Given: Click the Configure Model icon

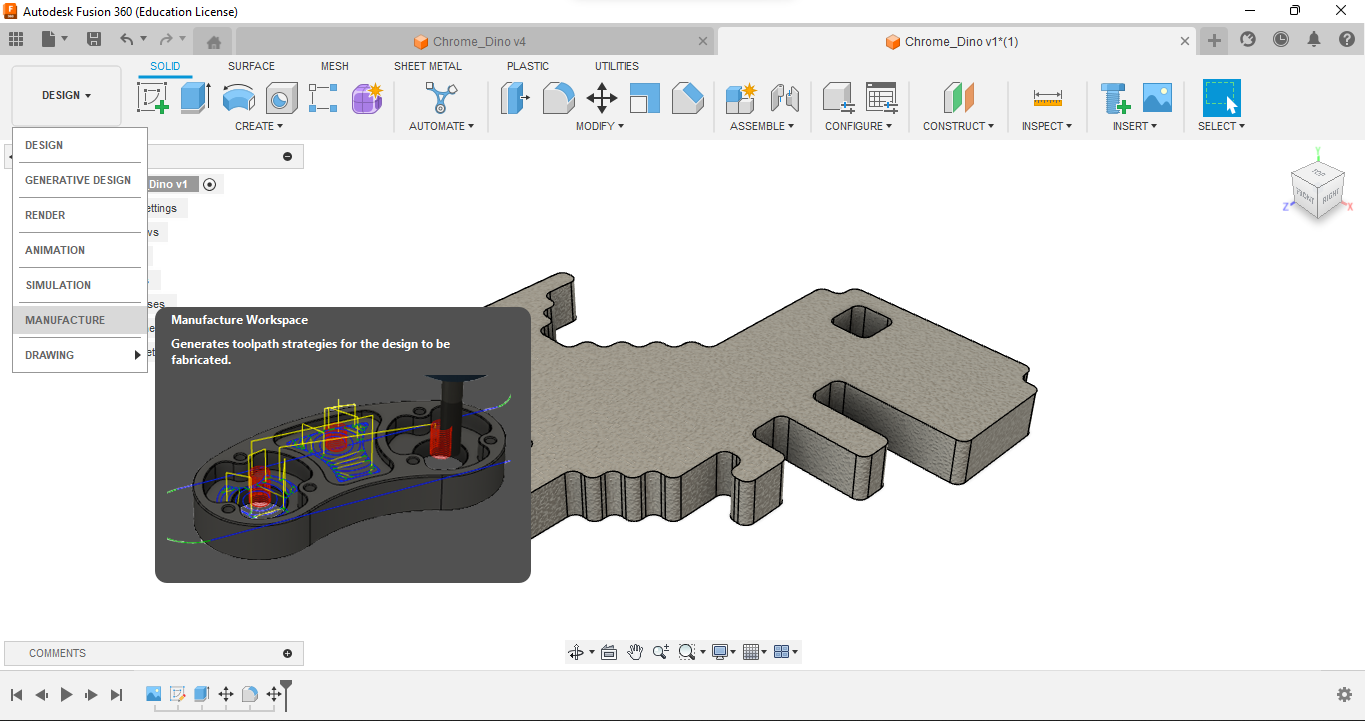Looking at the screenshot, I should pos(838,98).
